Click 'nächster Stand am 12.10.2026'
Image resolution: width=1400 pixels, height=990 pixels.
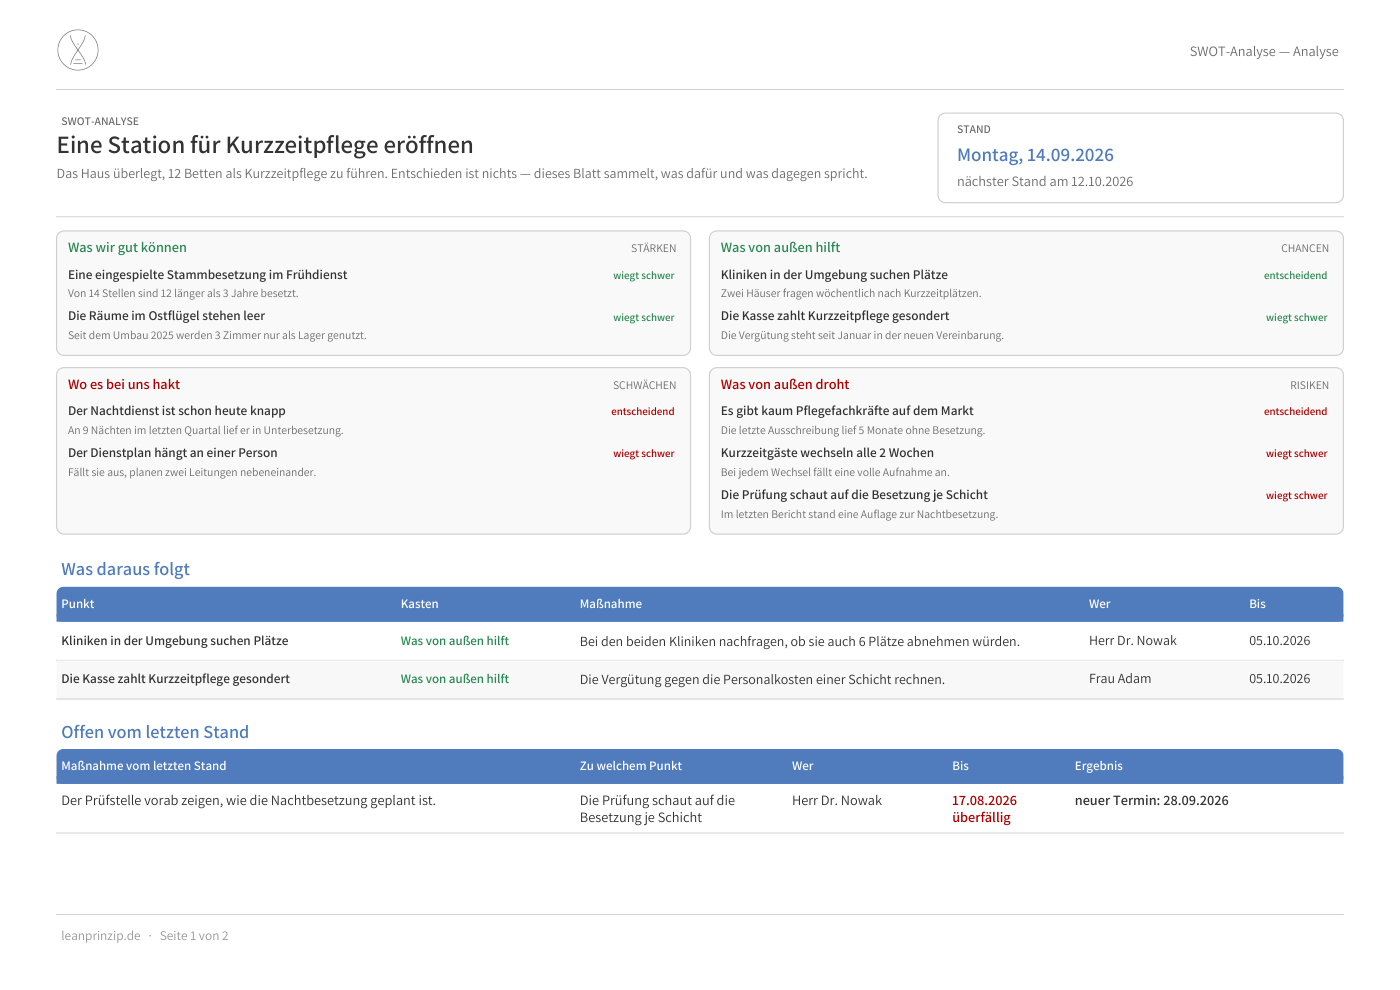tap(1045, 182)
